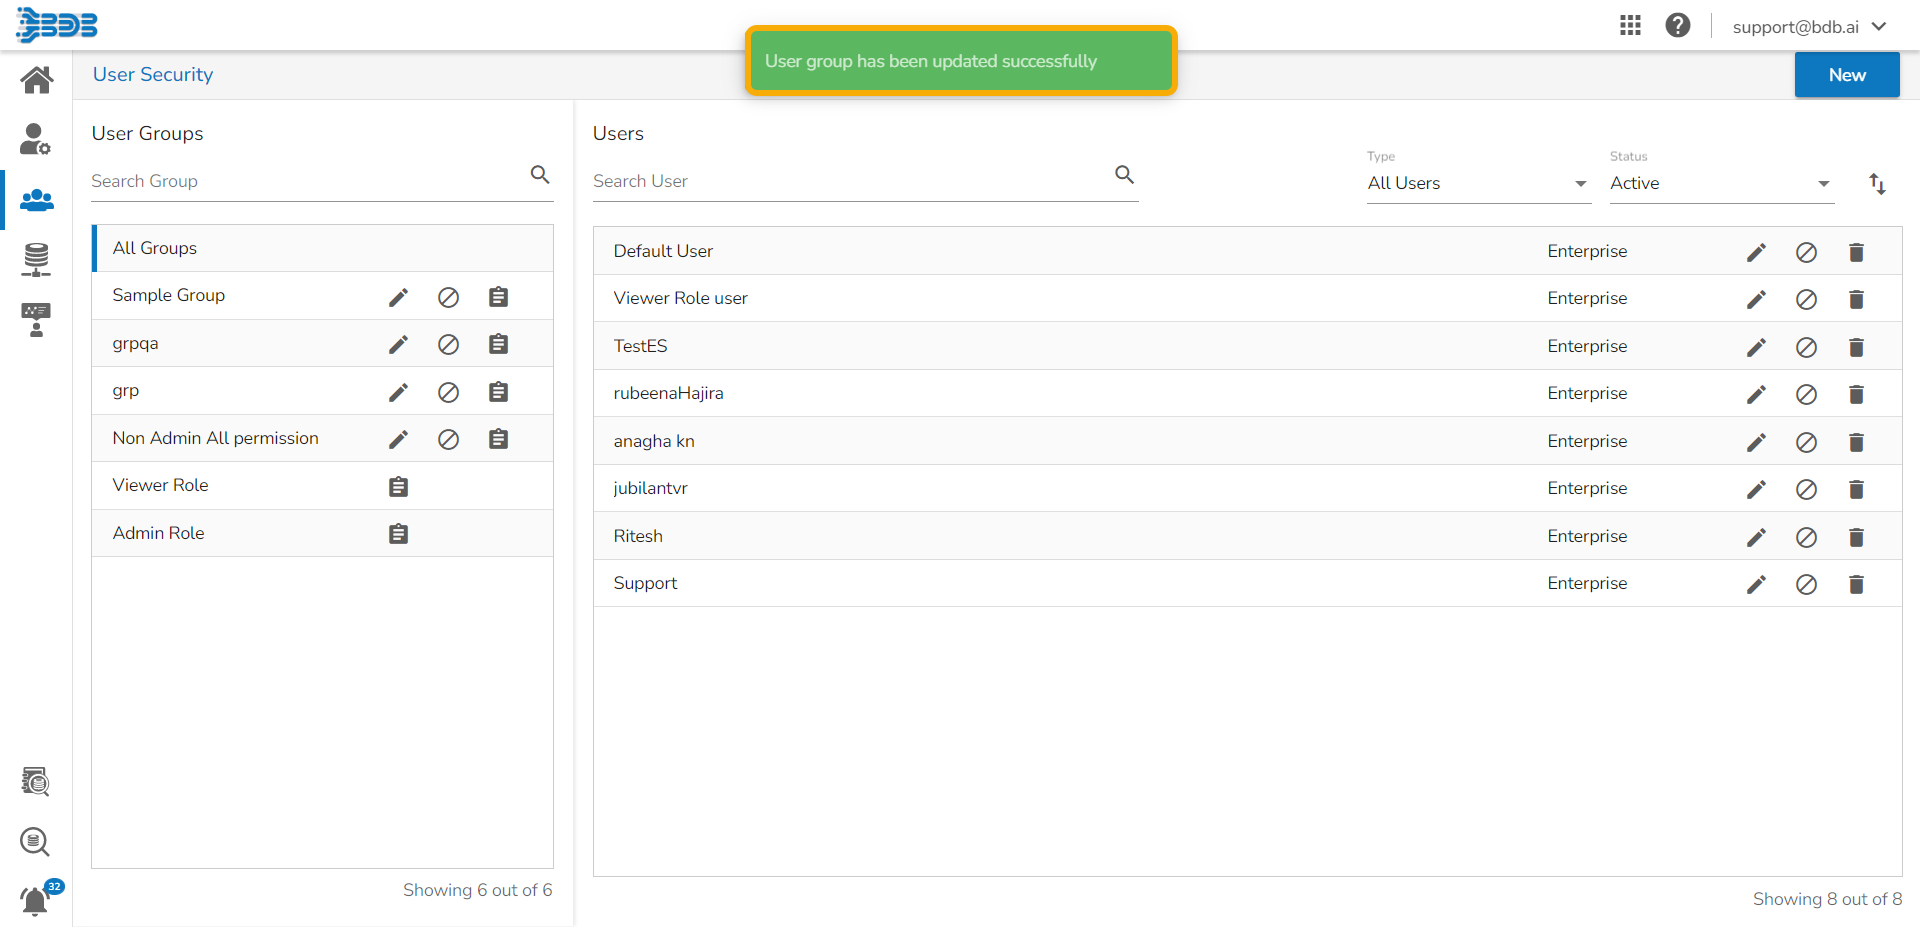Edit the Sample Group pencil icon

coord(398,297)
